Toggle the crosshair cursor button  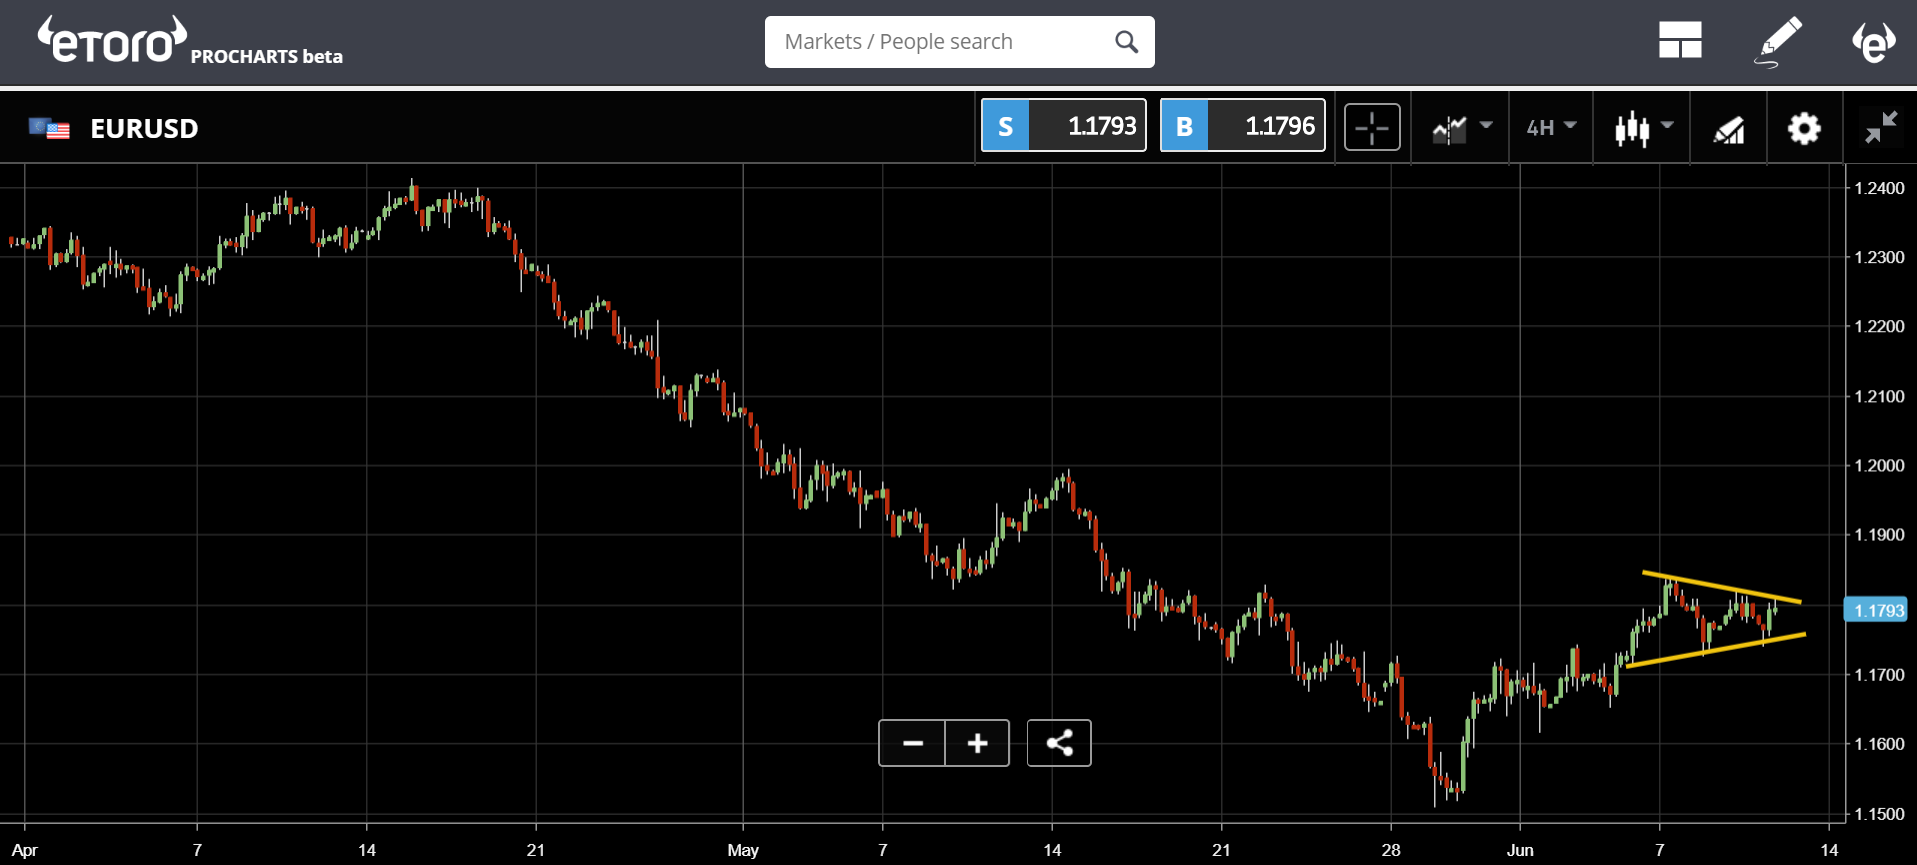1372,127
